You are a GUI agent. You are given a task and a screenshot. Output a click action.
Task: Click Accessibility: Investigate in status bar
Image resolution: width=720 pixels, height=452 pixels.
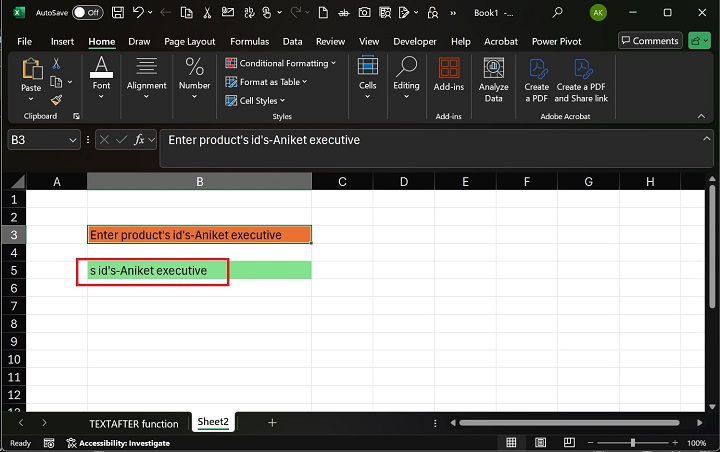click(x=118, y=443)
